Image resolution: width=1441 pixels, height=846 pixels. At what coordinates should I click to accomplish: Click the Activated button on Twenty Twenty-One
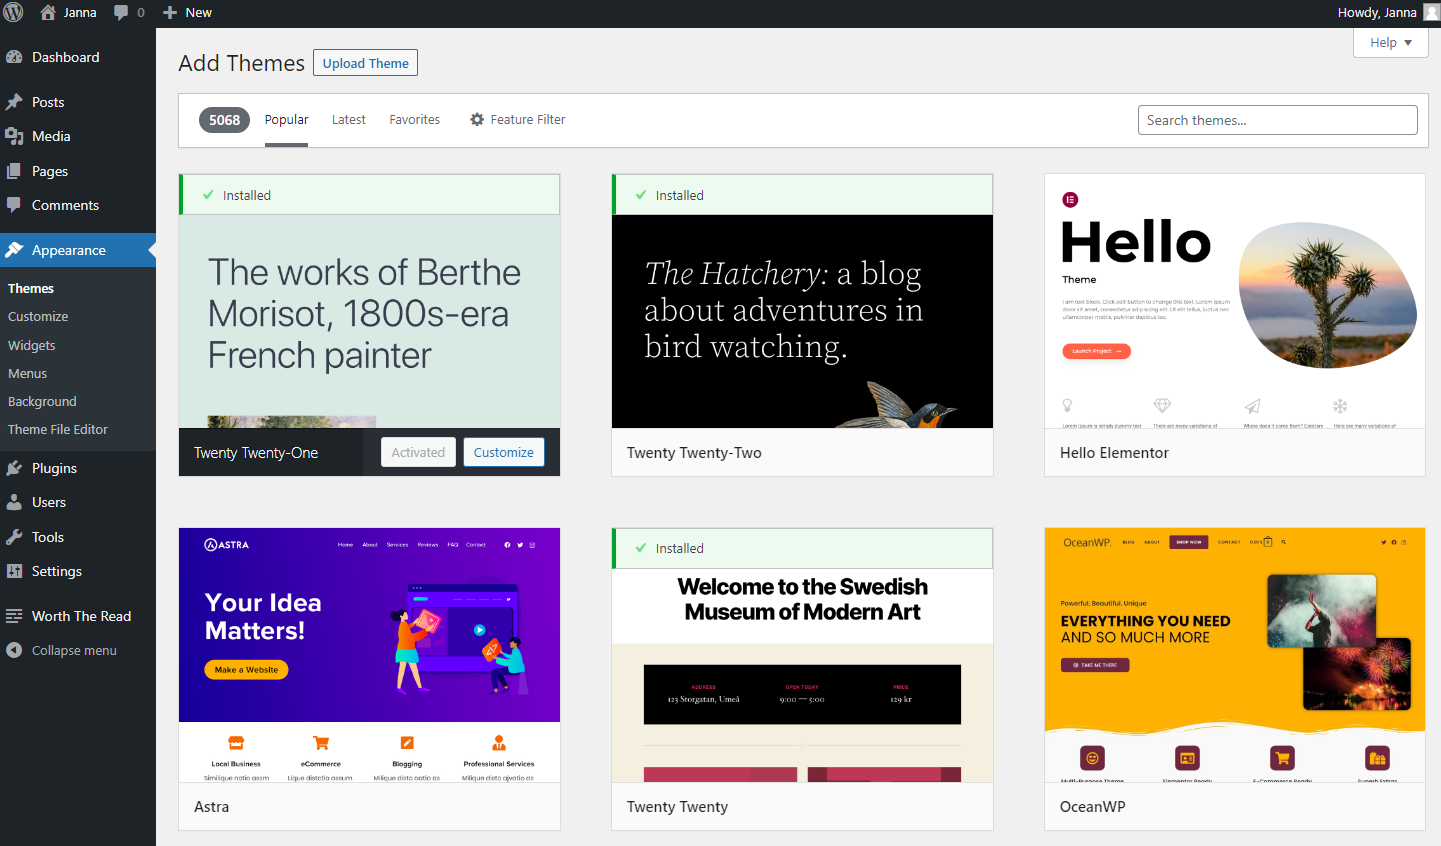pyautogui.click(x=418, y=452)
